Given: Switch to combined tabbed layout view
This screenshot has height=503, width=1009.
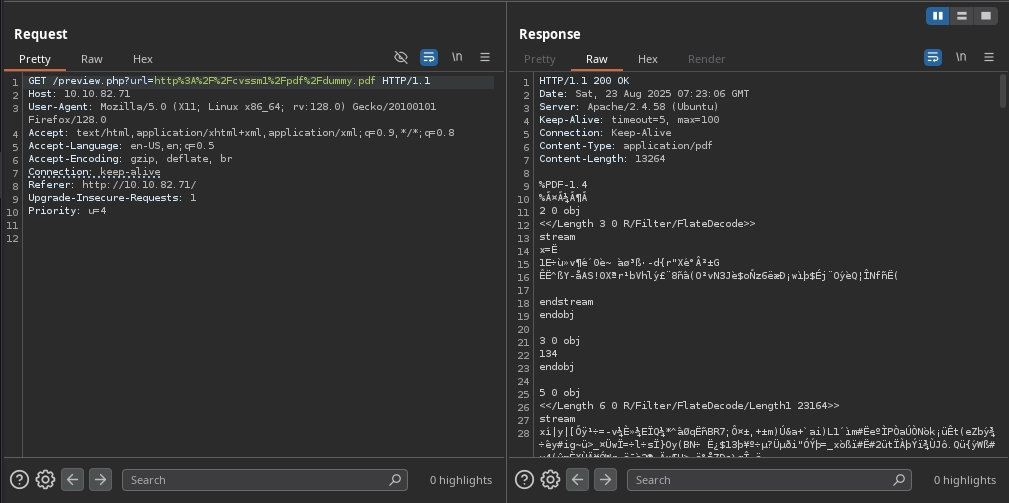Looking at the screenshot, I should [986, 16].
